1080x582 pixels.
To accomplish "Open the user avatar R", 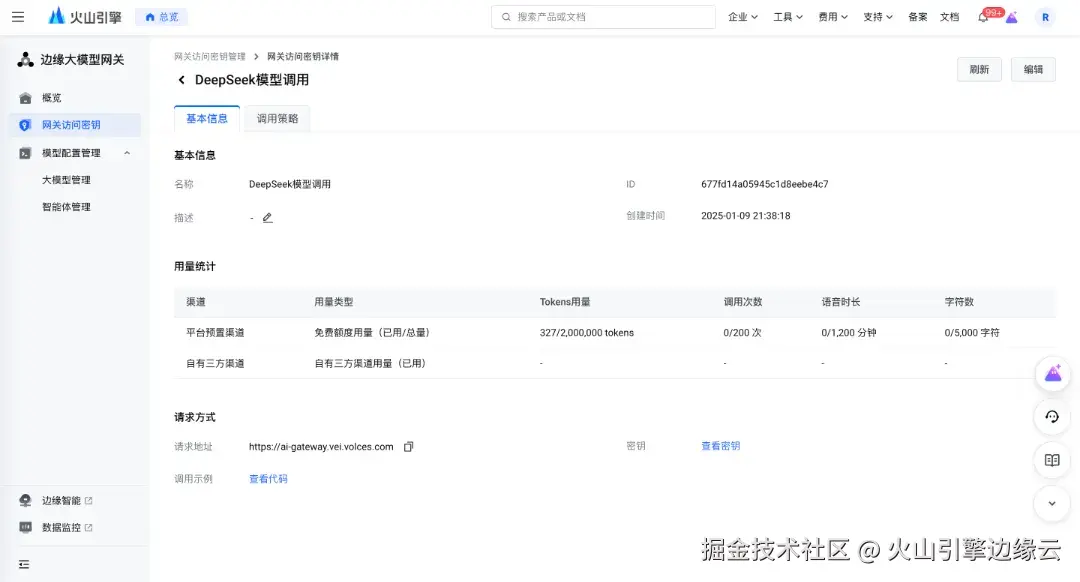I will pyautogui.click(x=1045, y=17).
